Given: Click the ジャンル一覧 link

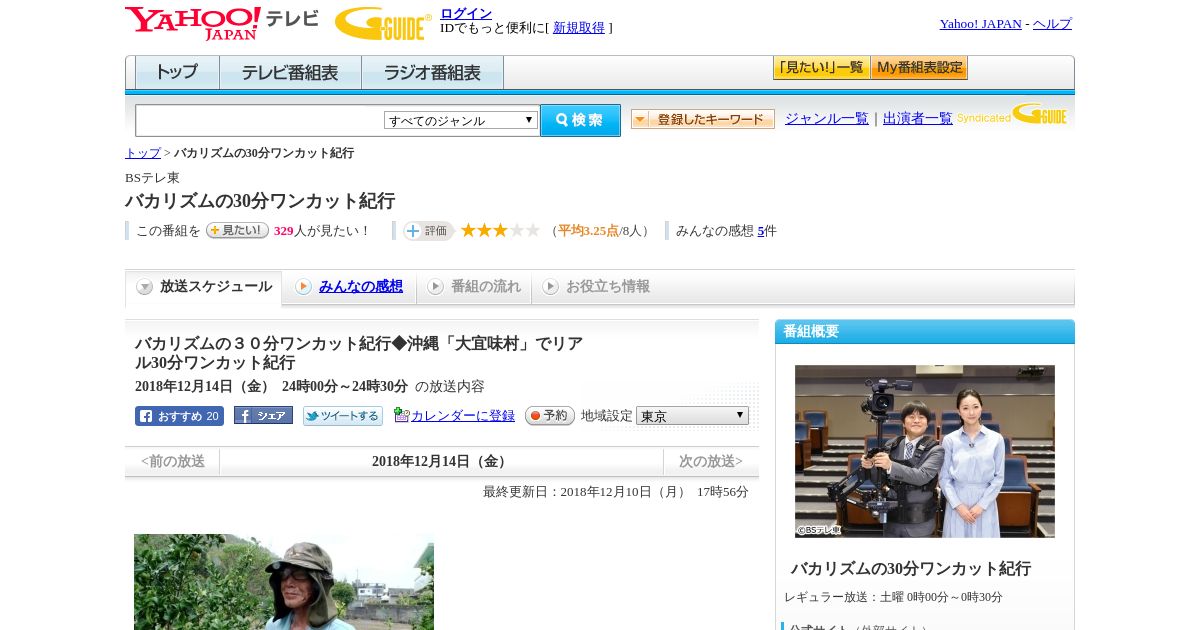Looking at the screenshot, I should click(x=827, y=119).
